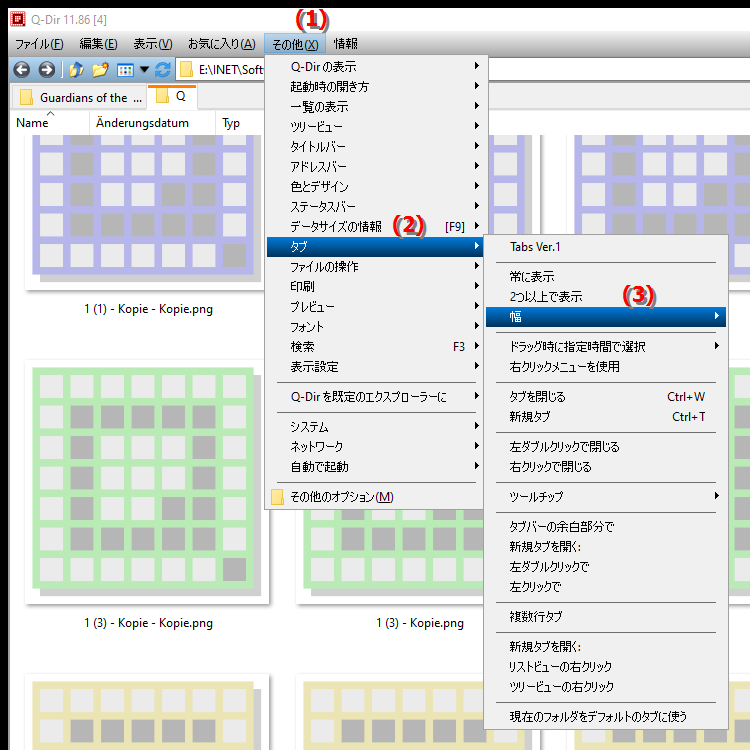Toggle ツリービューの右クリック option

[606, 687]
